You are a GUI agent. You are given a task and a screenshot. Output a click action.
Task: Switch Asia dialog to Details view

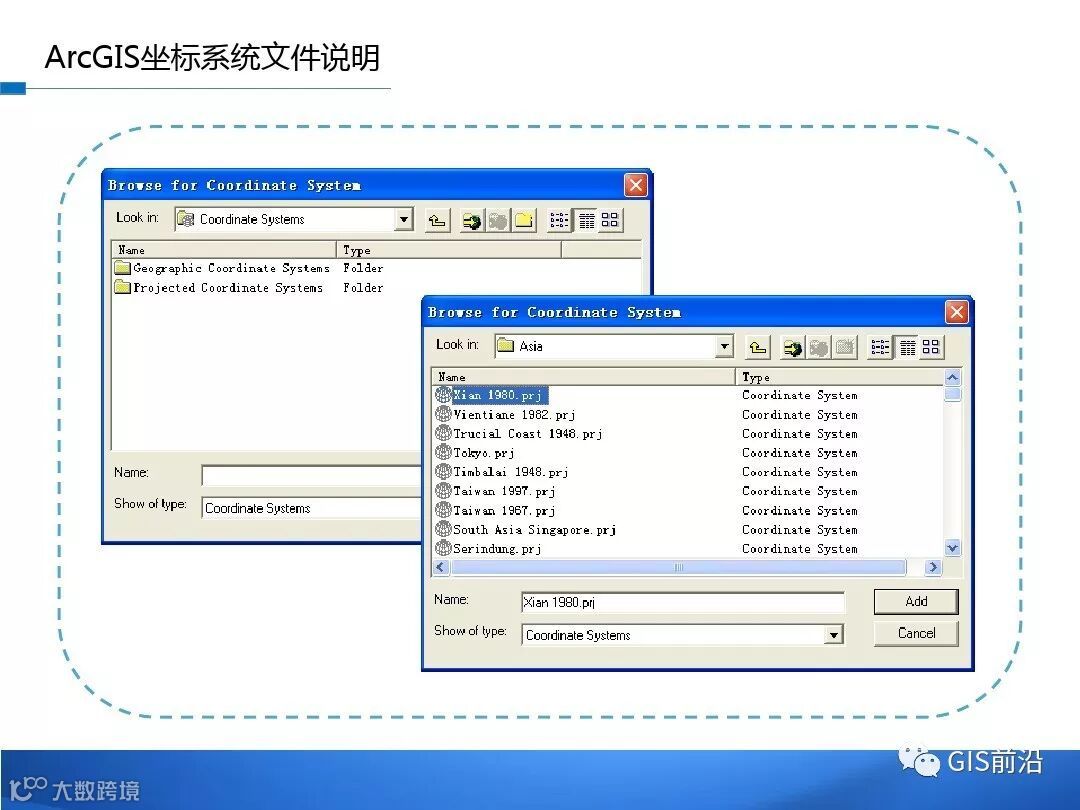coord(906,347)
